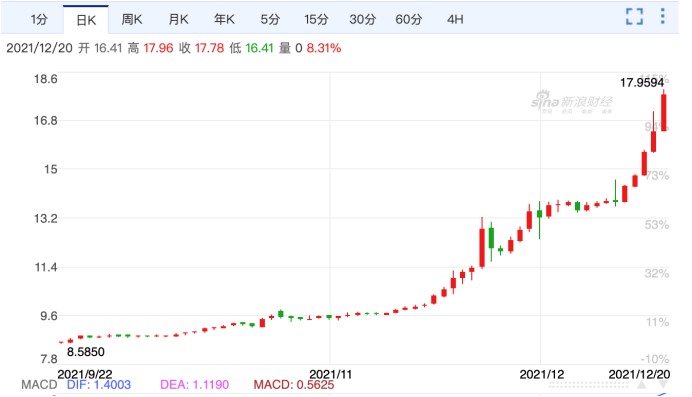Open the three-dot more options menu
The height and width of the screenshot is (397, 692).
click(662, 16)
